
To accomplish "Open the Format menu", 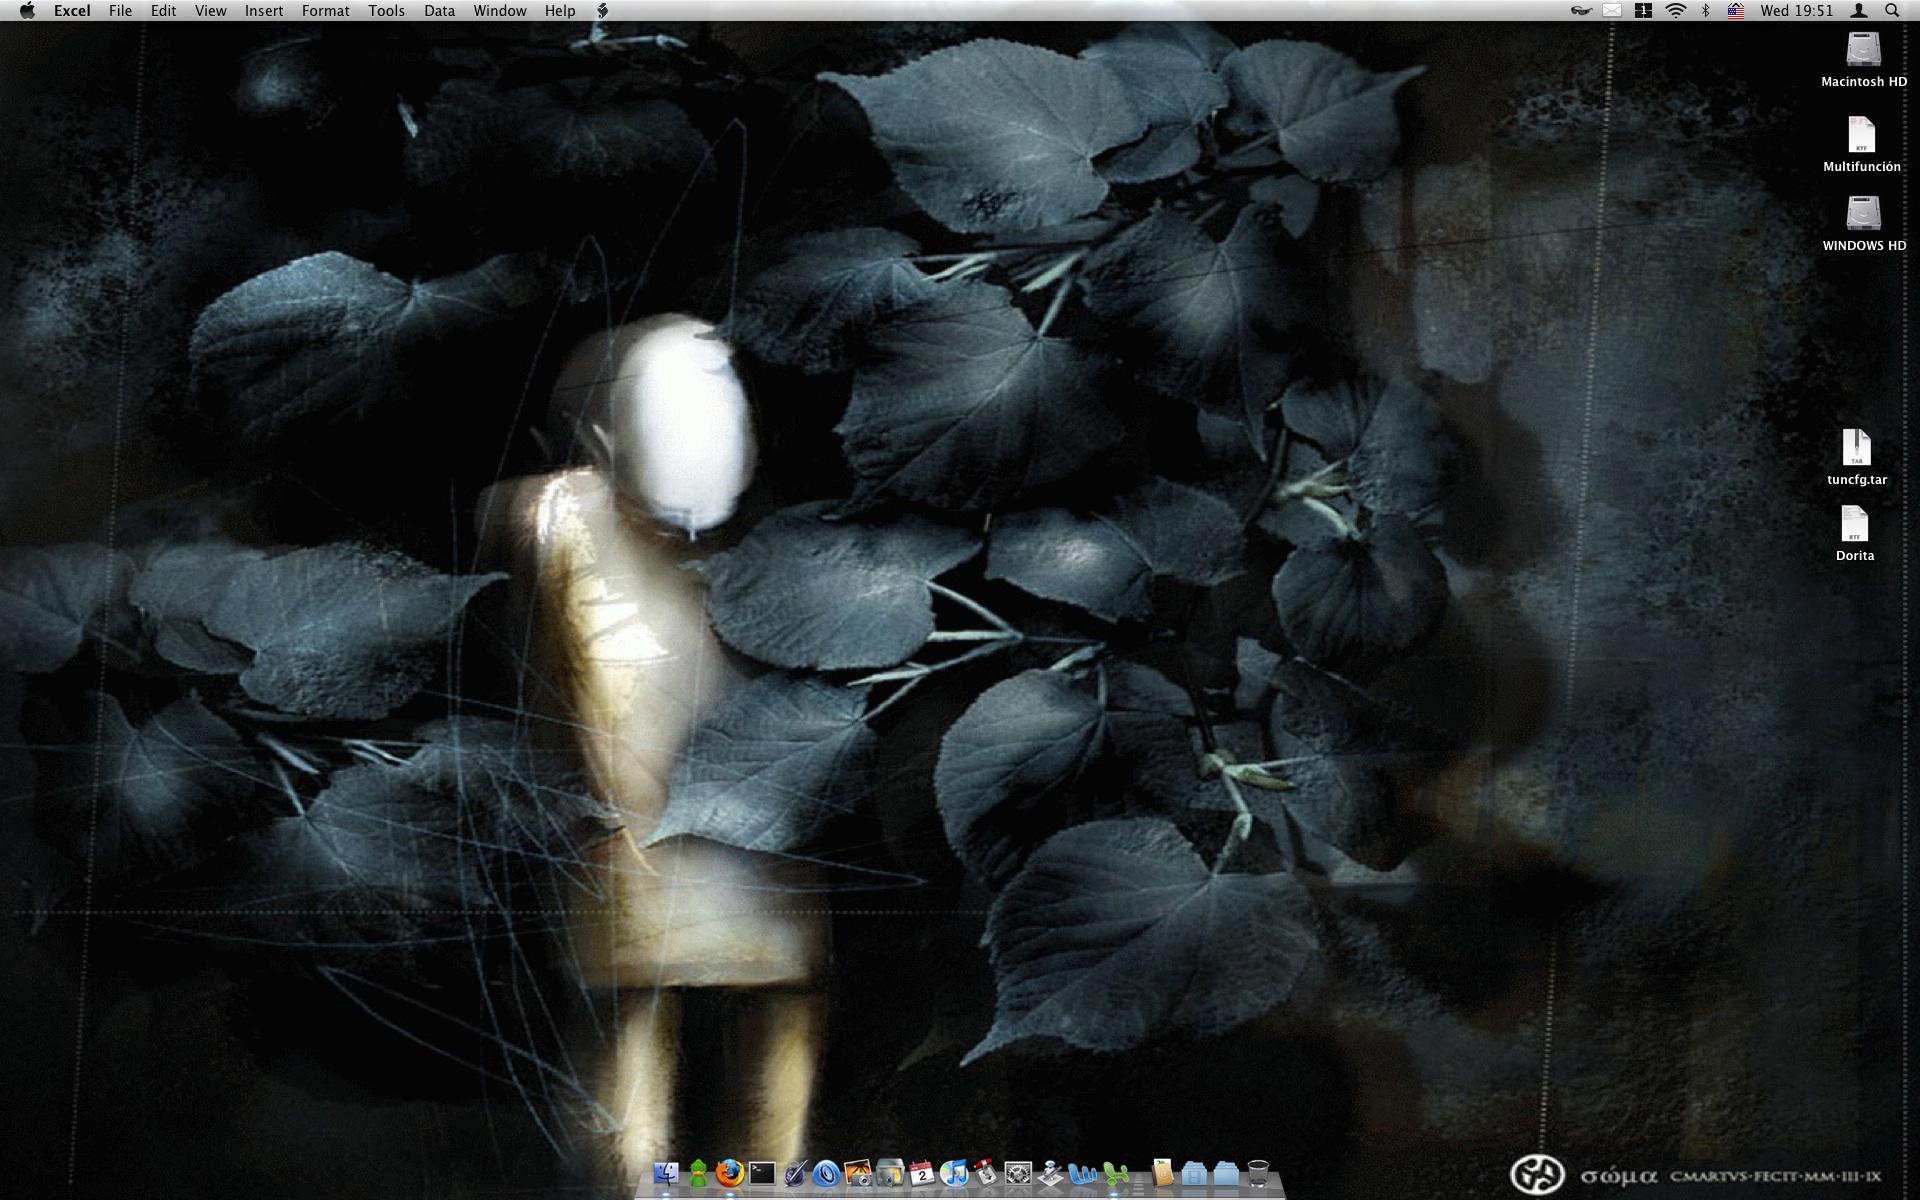I will coord(325,10).
